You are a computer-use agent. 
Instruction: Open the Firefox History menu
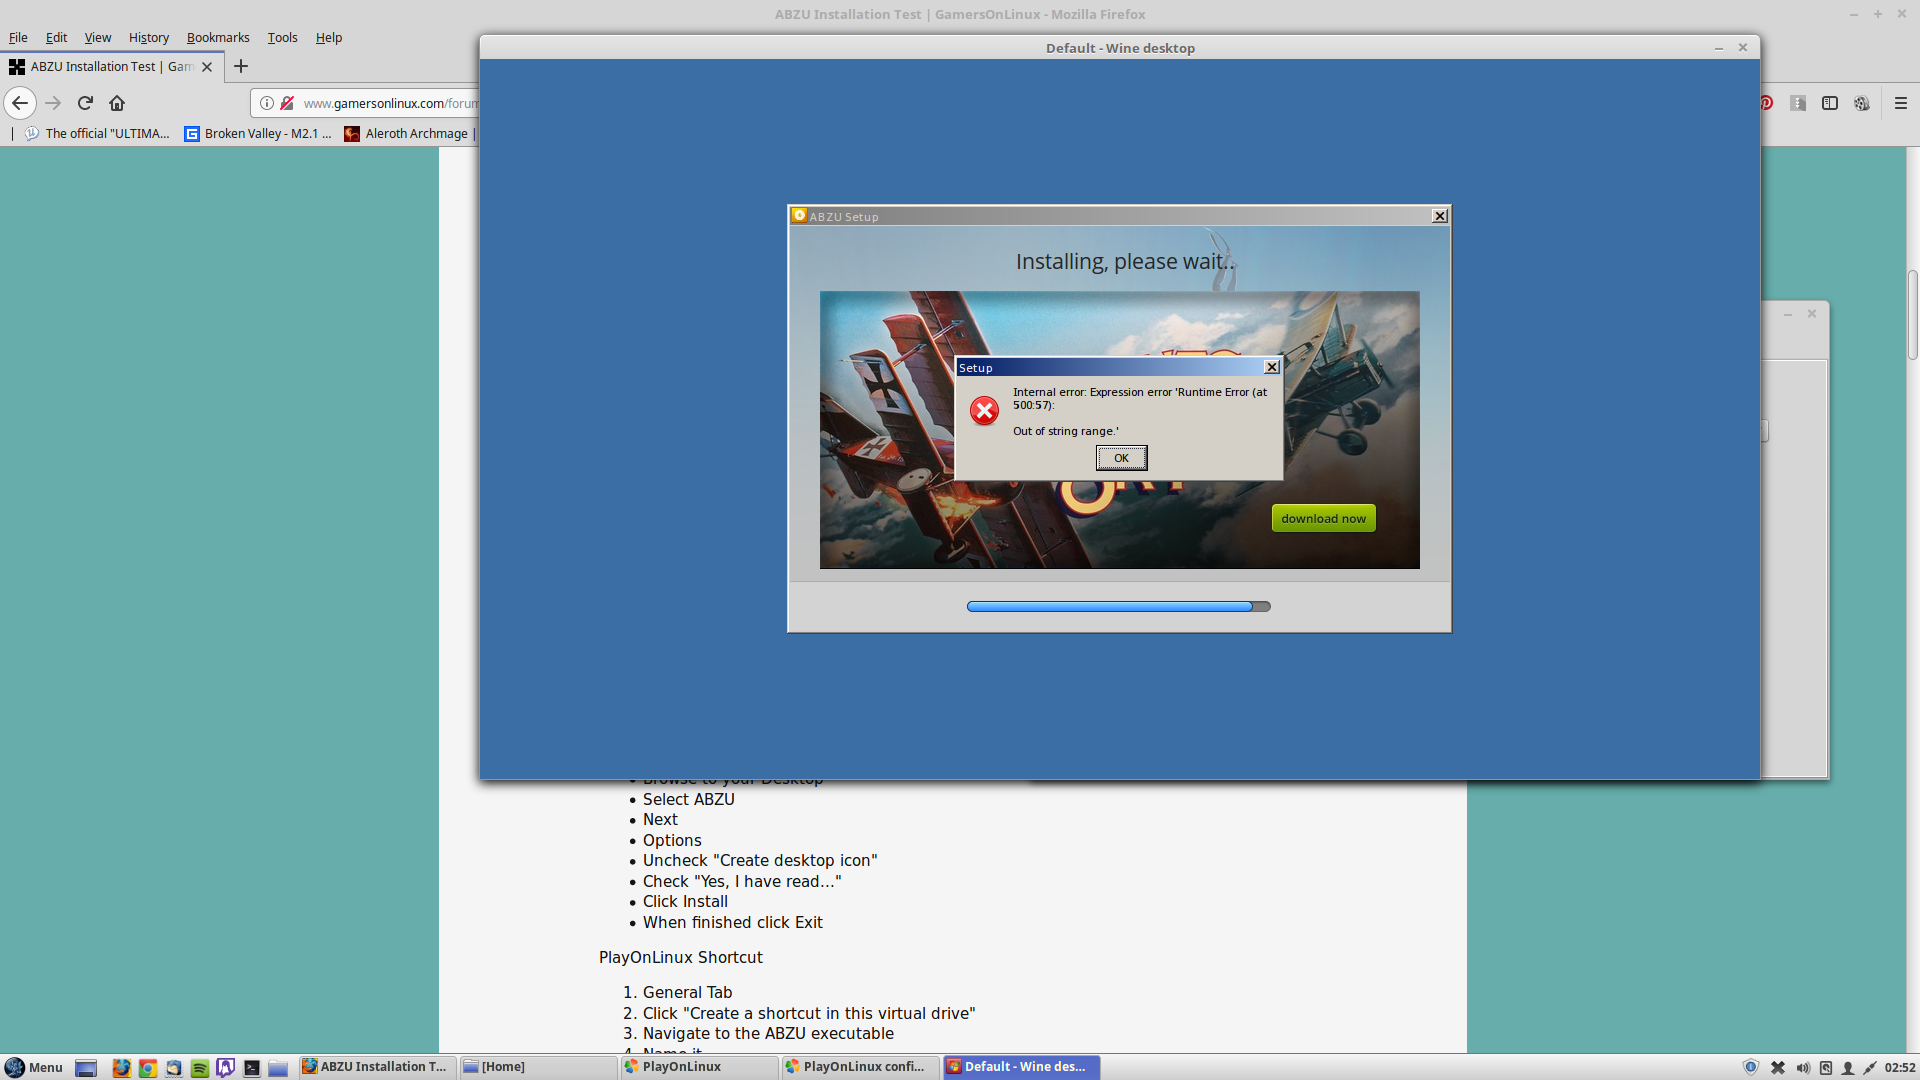[149, 37]
